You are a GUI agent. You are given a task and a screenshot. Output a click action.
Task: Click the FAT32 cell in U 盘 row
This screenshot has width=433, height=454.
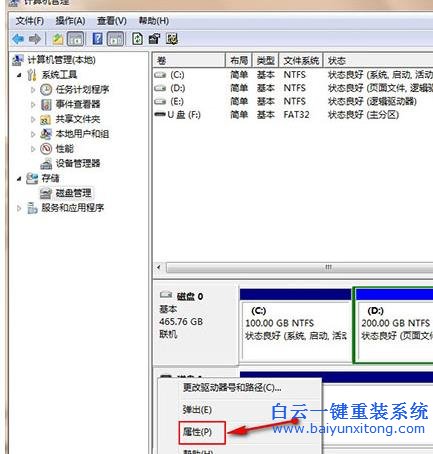(296, 115)
